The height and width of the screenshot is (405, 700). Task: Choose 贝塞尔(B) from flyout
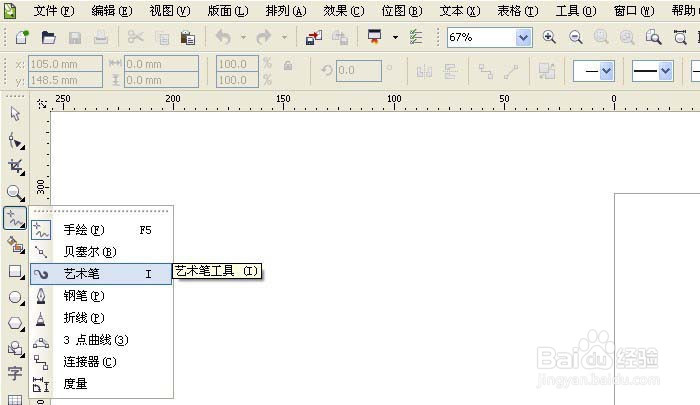(101, 252)
